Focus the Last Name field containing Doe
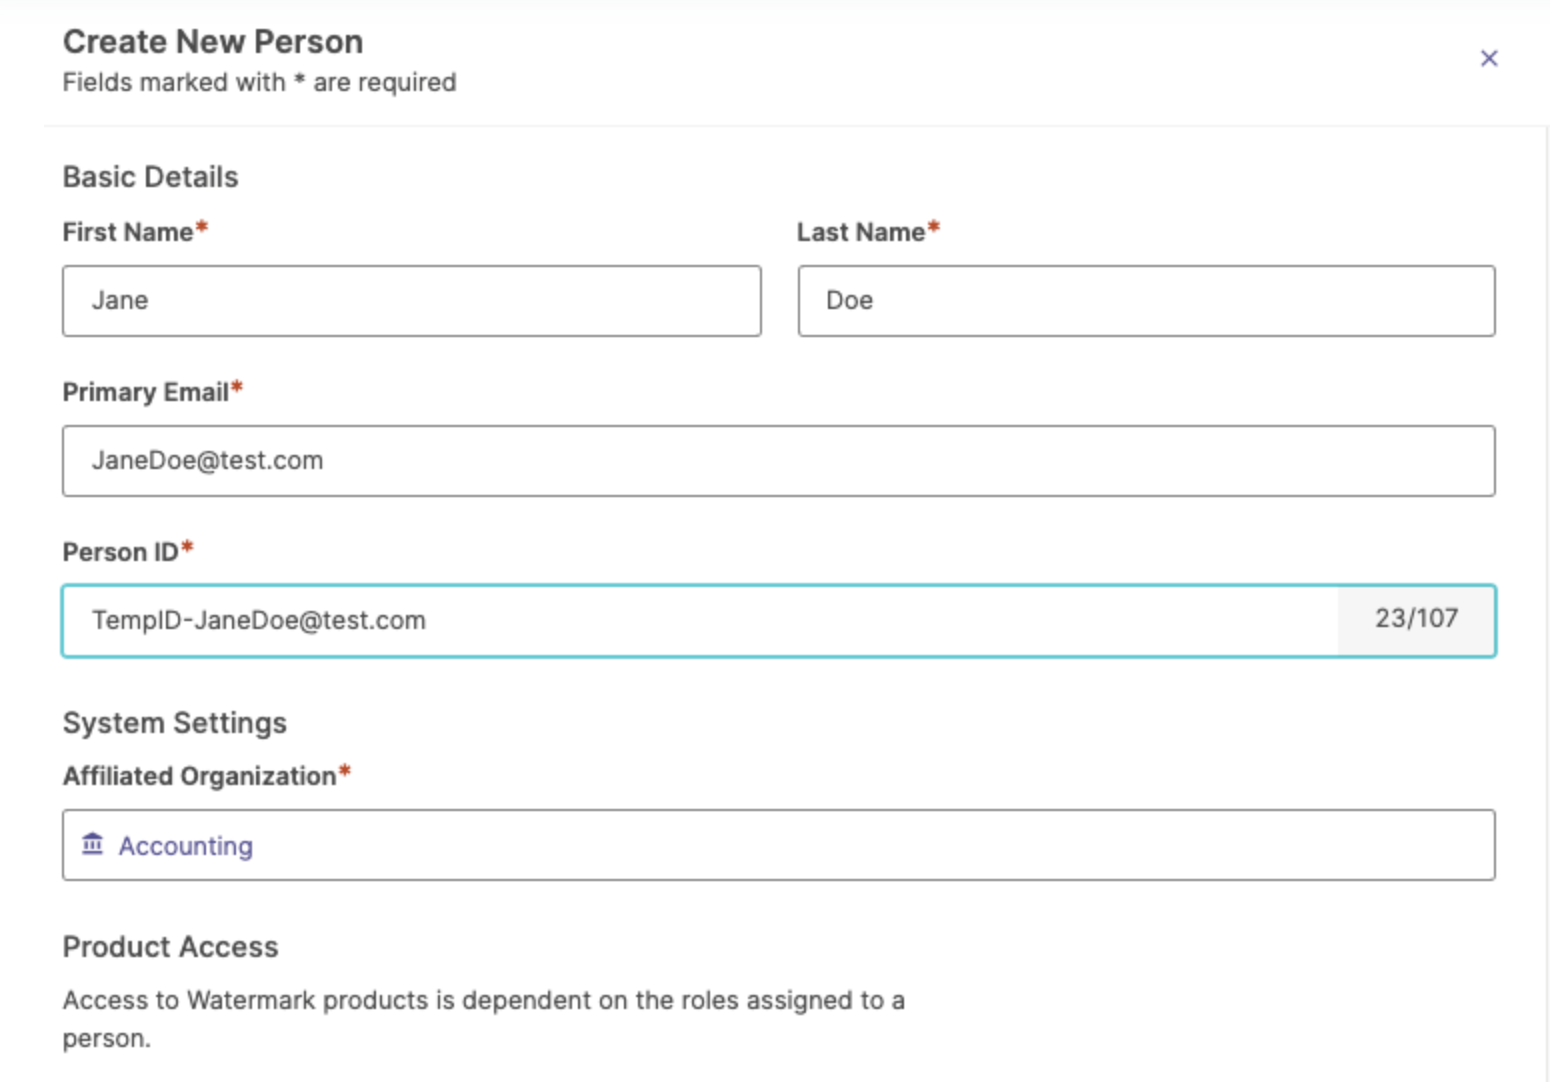1550x1082 pixels. coord(1147,301)
